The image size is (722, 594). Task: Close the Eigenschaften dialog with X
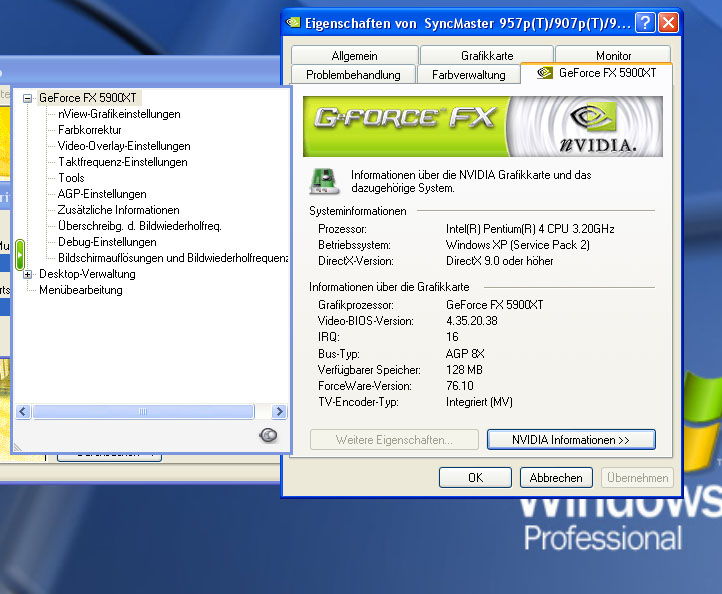(x=668, y=23)
